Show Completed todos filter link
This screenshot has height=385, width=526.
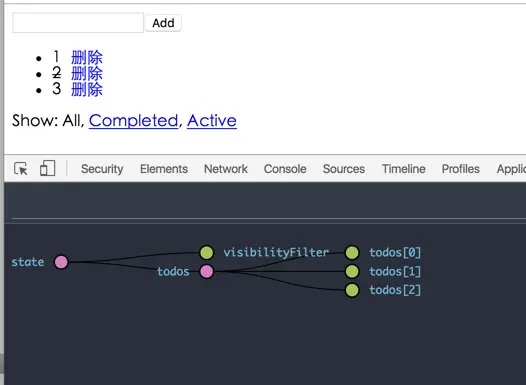click(x=133, y=120)
